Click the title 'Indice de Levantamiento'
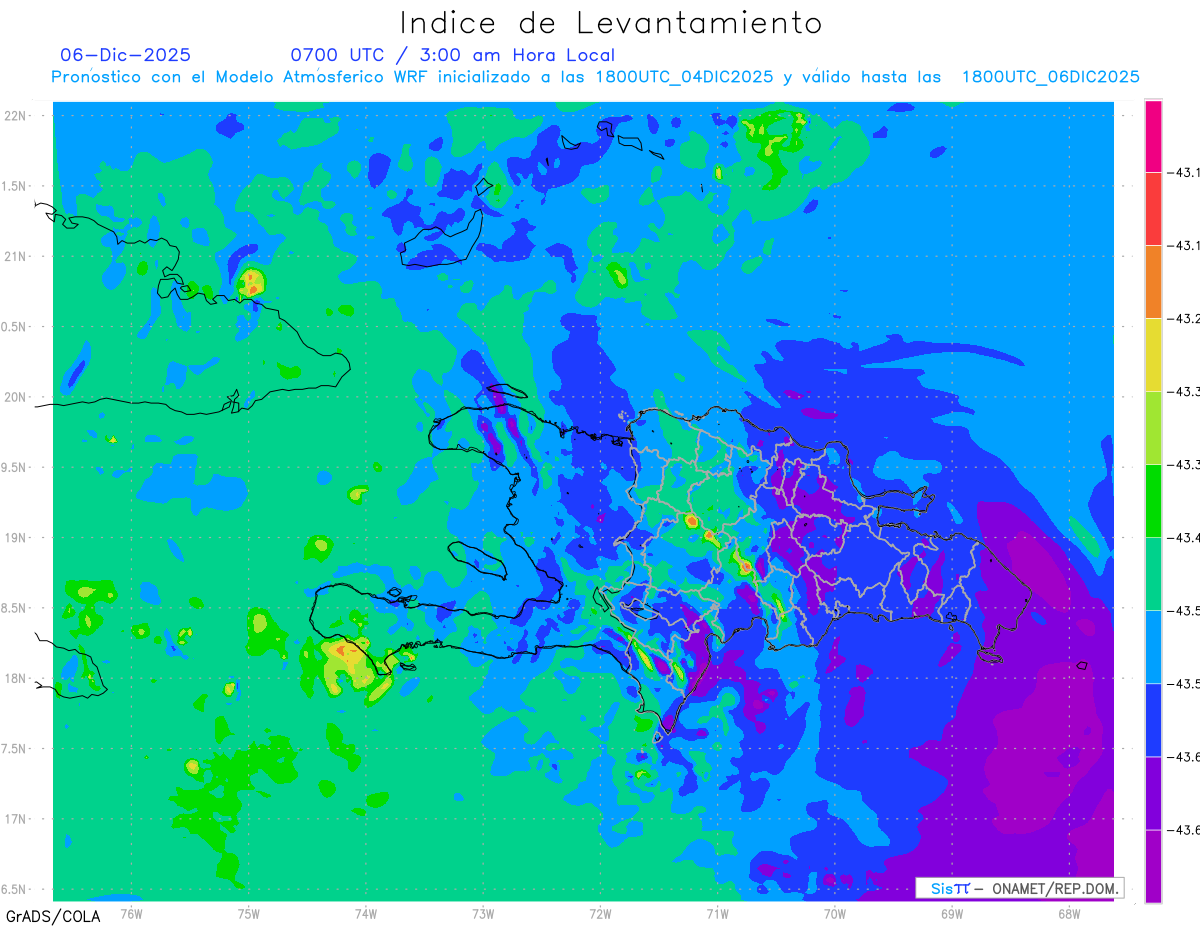The image size is (1200, 927). pyautogui.click(x=611, y=22)
